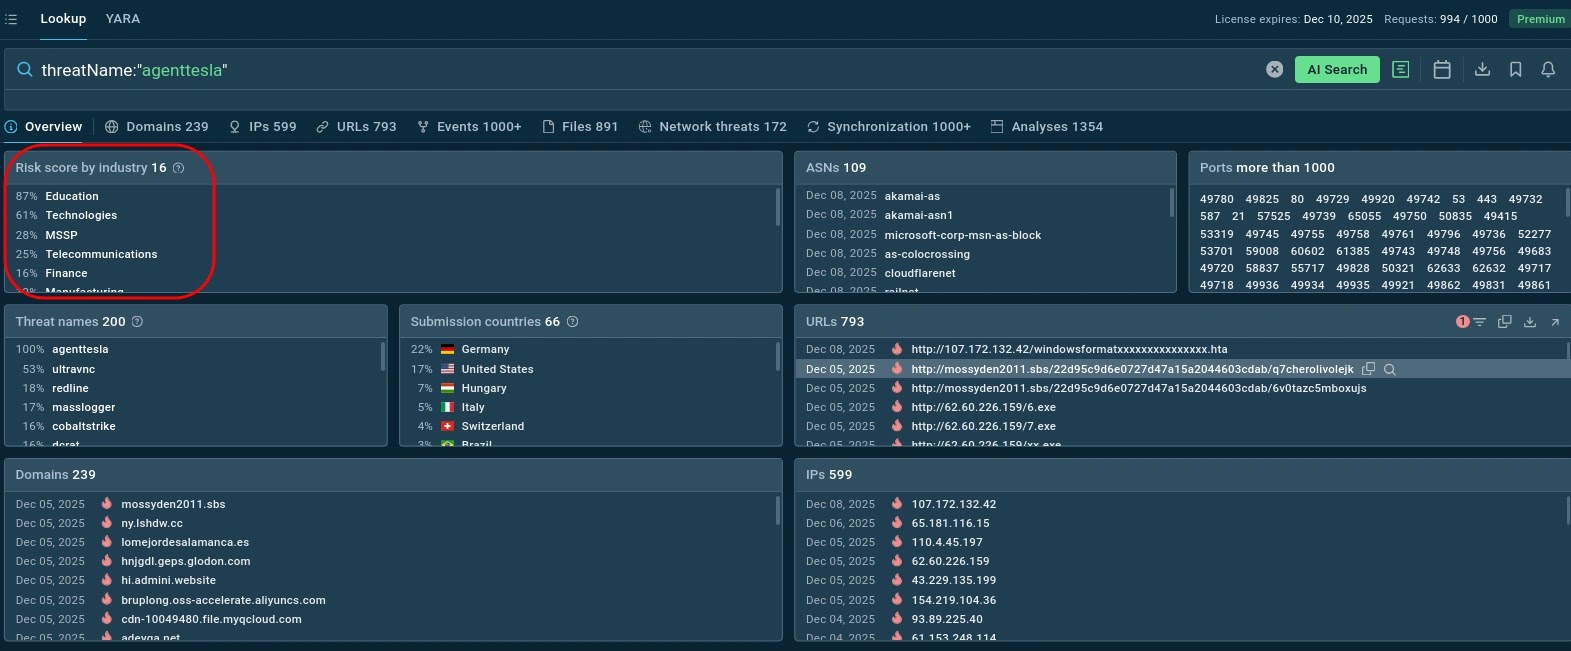The height and width of the screenshot is (651, 1571).
Task: Toggle the query builder icon beside AI Search
Action: coord(1400,70)
